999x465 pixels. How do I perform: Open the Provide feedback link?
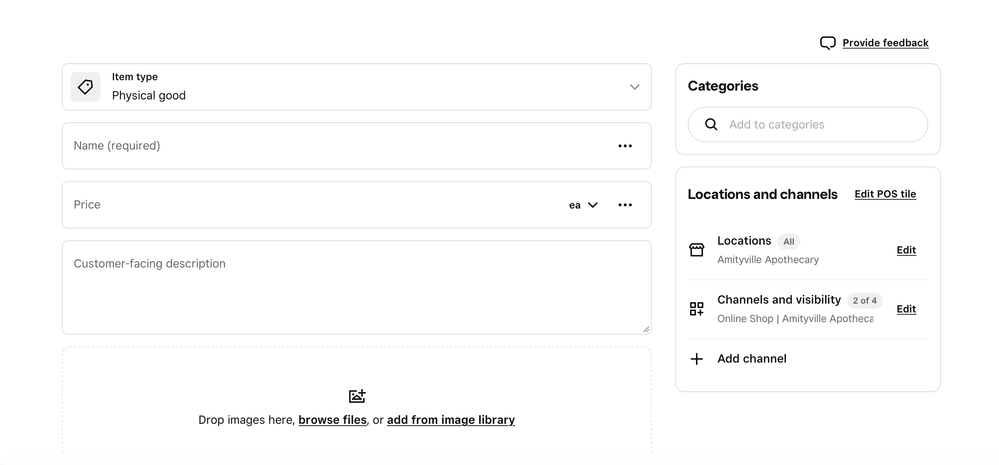point(885,43)
